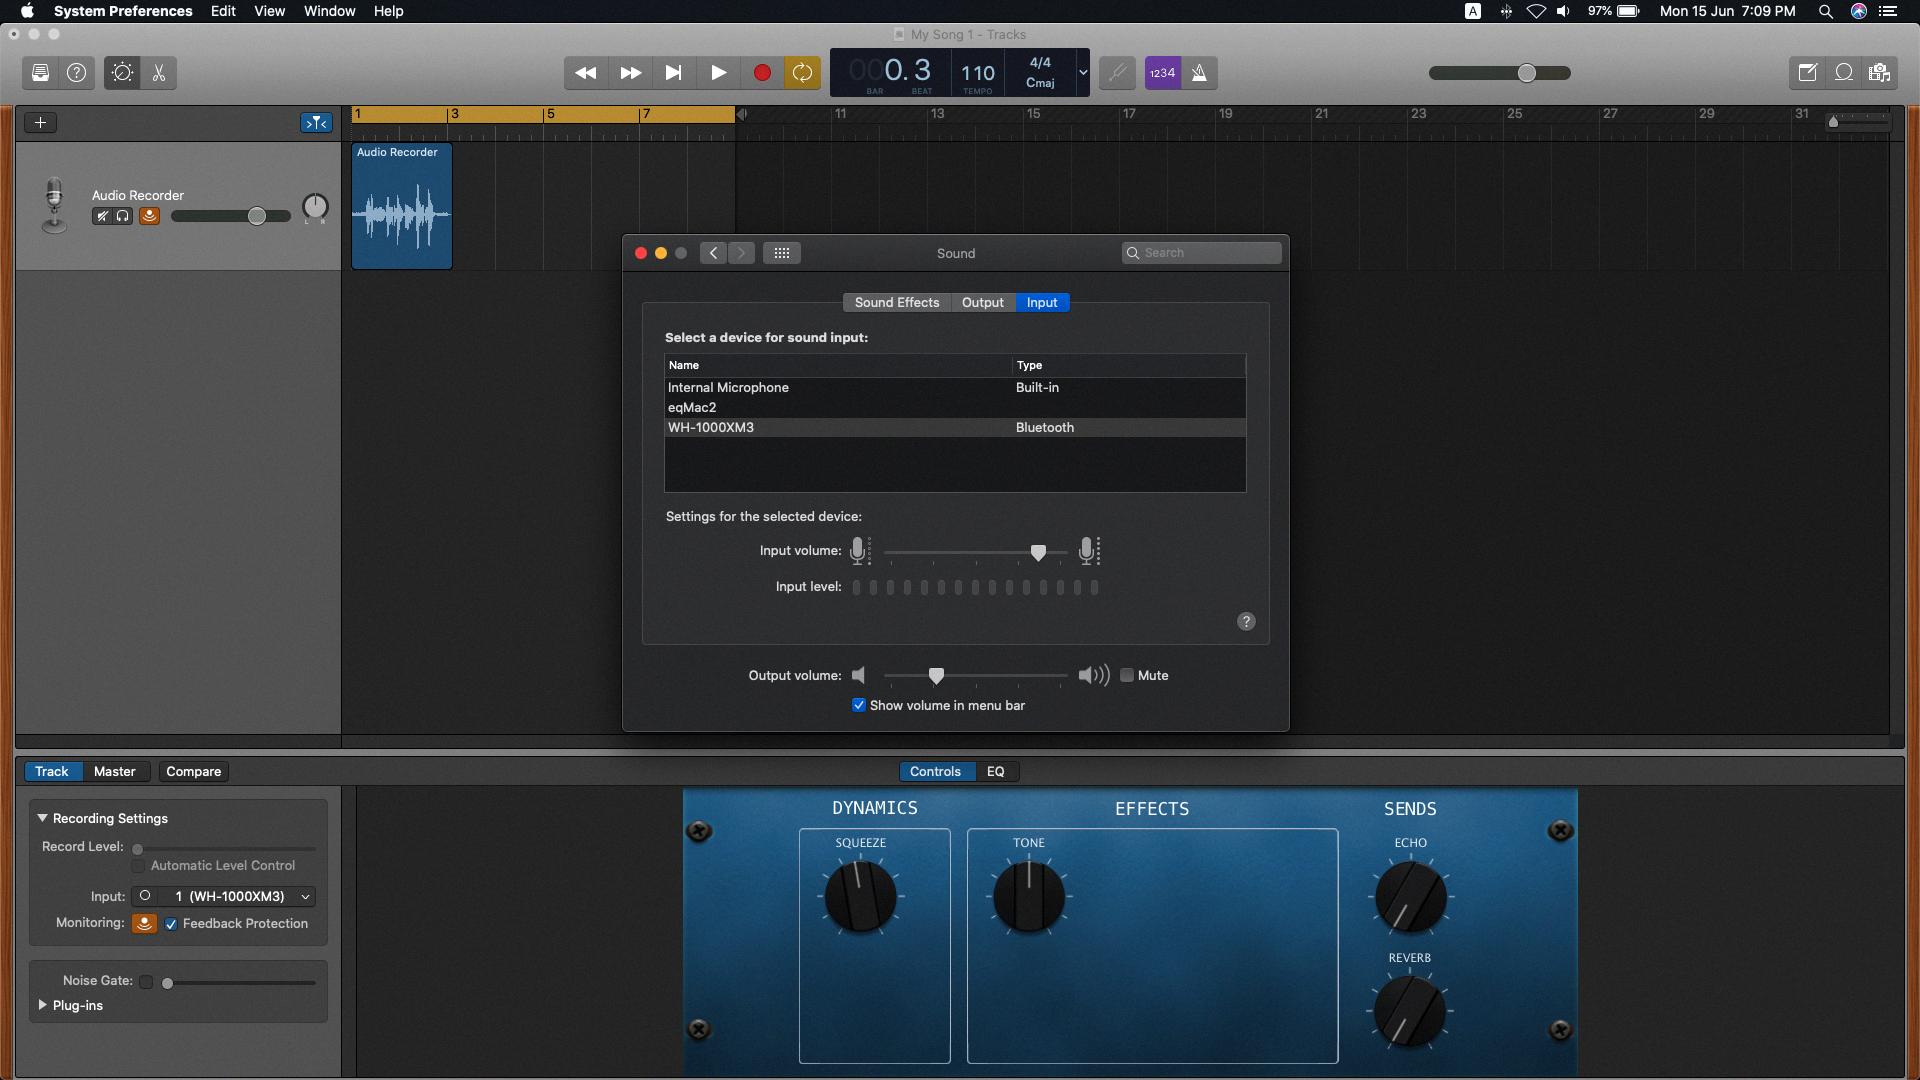
Task: Switch to the Sound Effects tab
Action: click(897, 303)
